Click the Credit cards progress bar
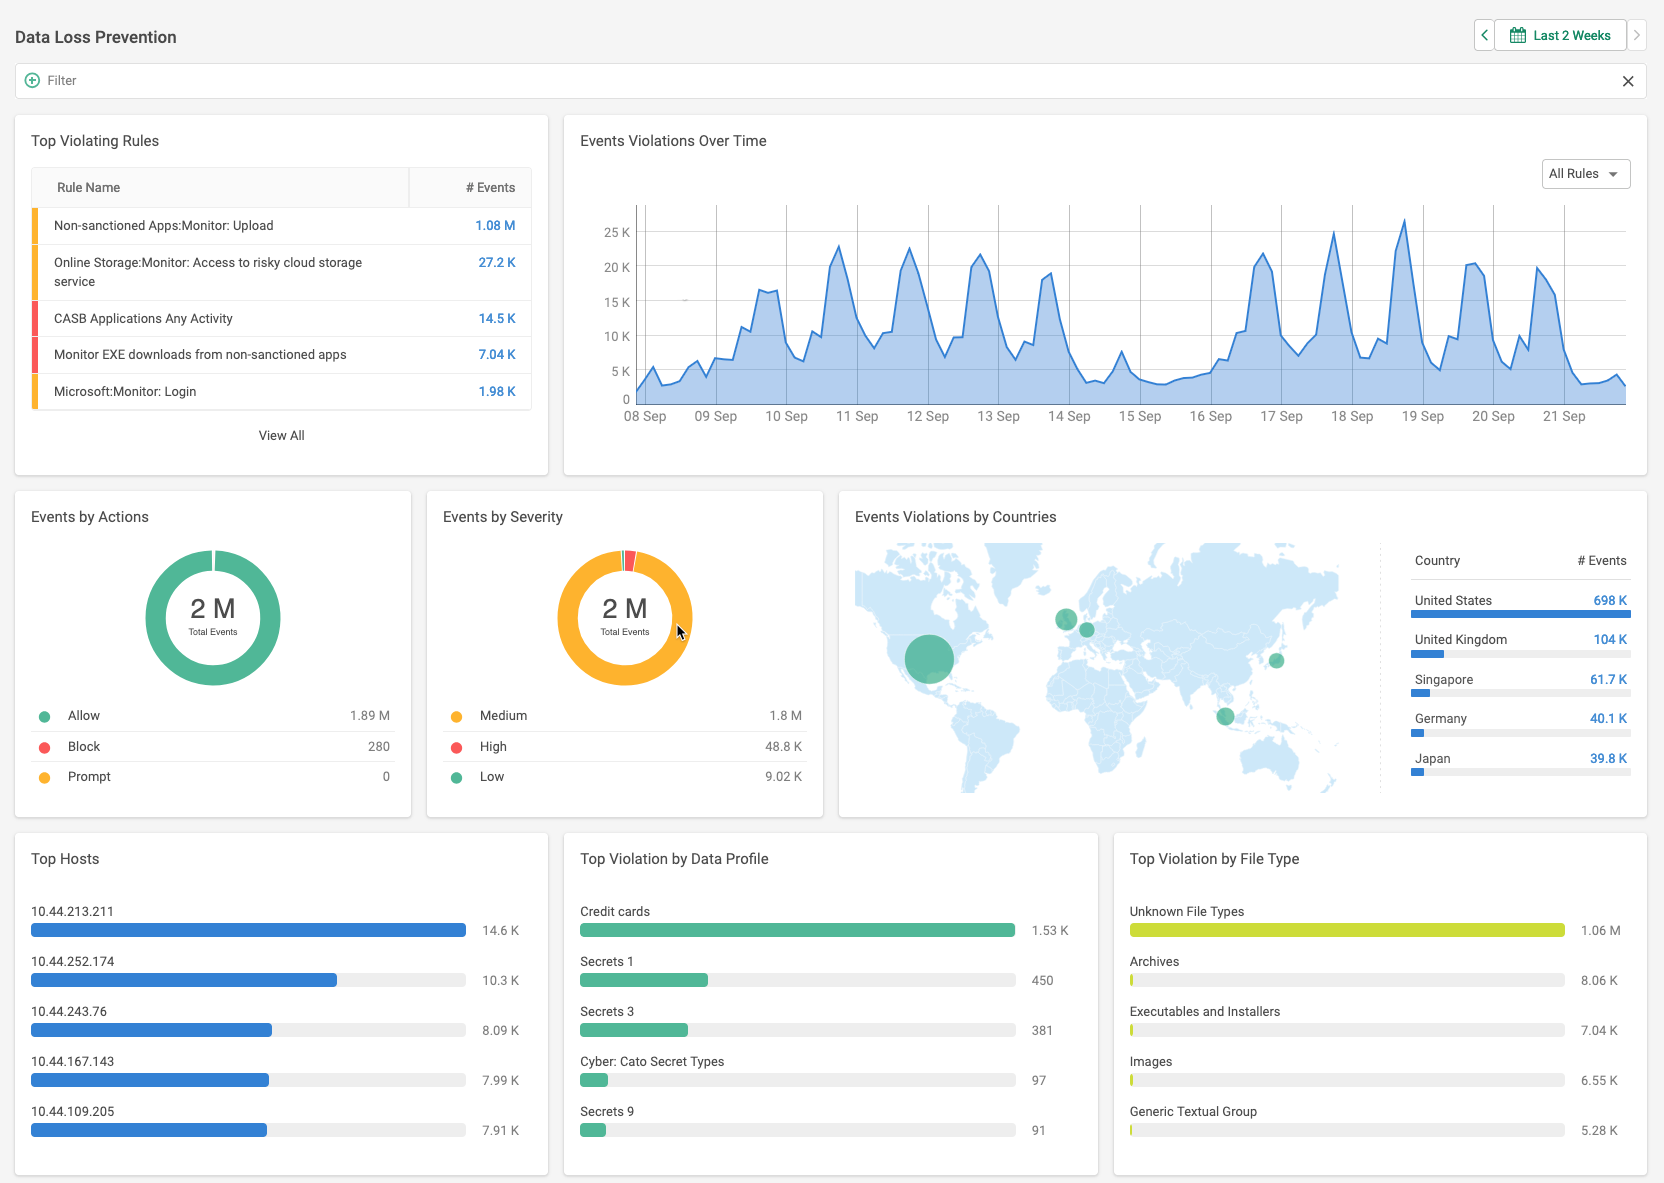This screenshot has width=1664, height=1183. (797, 930)
